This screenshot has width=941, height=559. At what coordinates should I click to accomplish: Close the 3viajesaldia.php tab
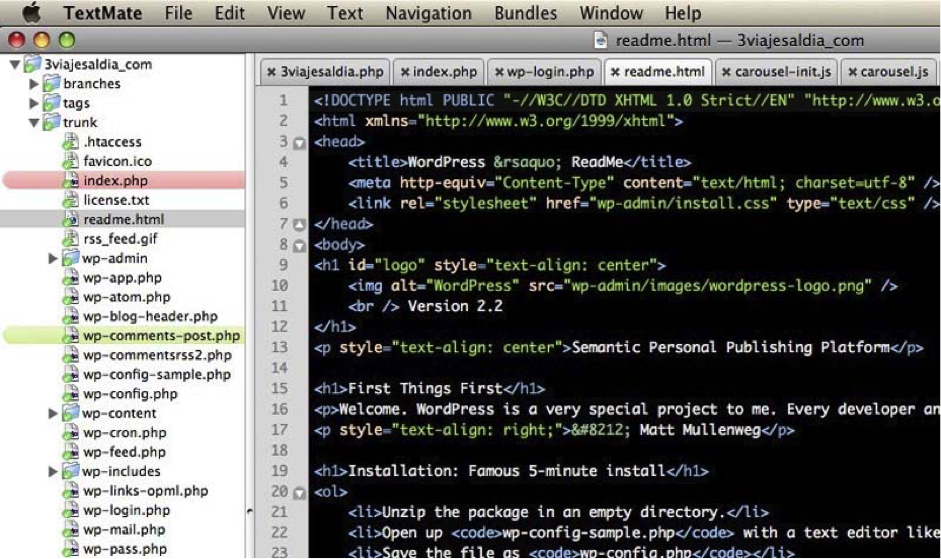click(x=271, y=72)
